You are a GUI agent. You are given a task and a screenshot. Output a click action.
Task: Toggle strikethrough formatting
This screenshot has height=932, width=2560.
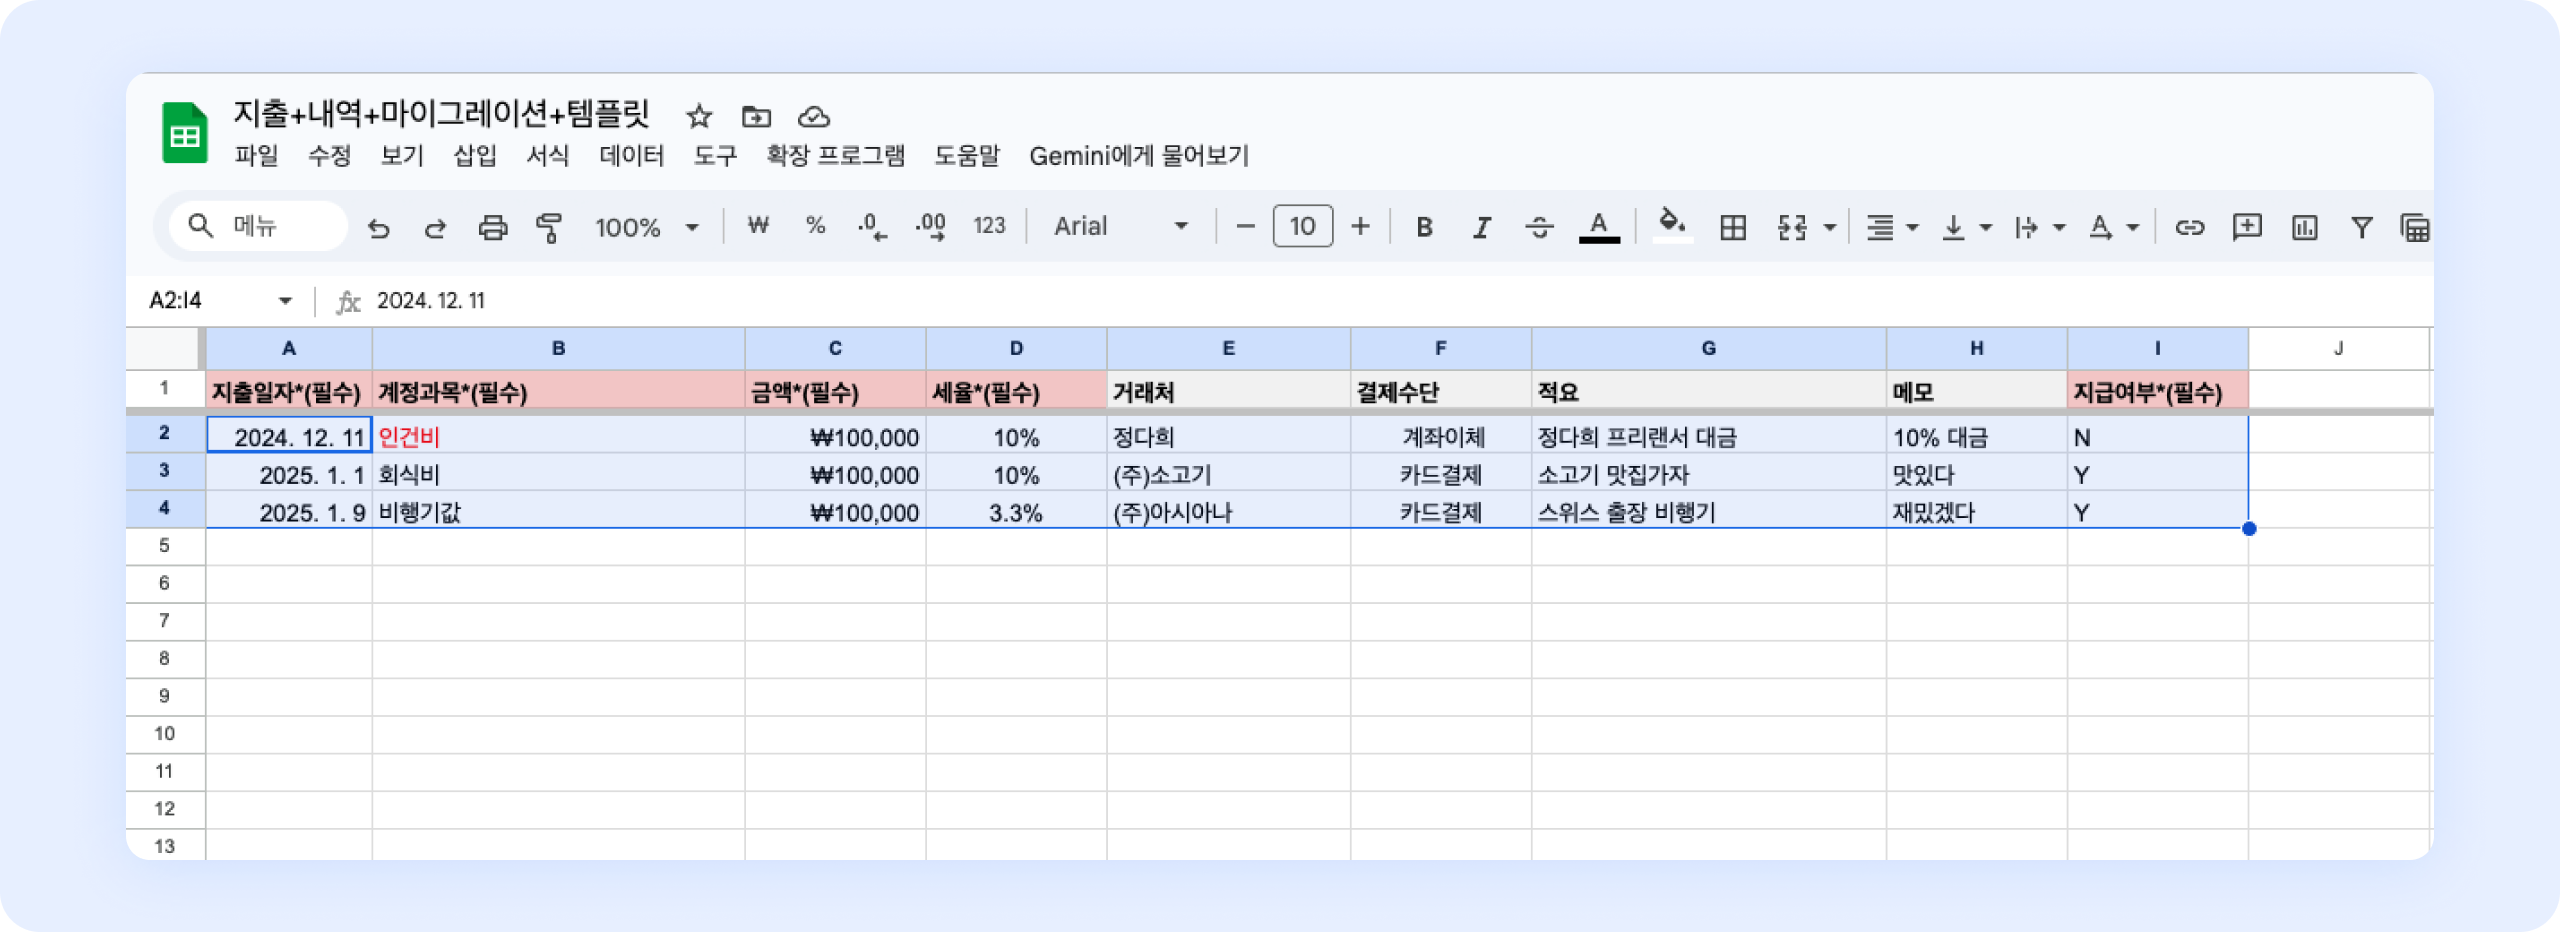tap(1539, 228)
